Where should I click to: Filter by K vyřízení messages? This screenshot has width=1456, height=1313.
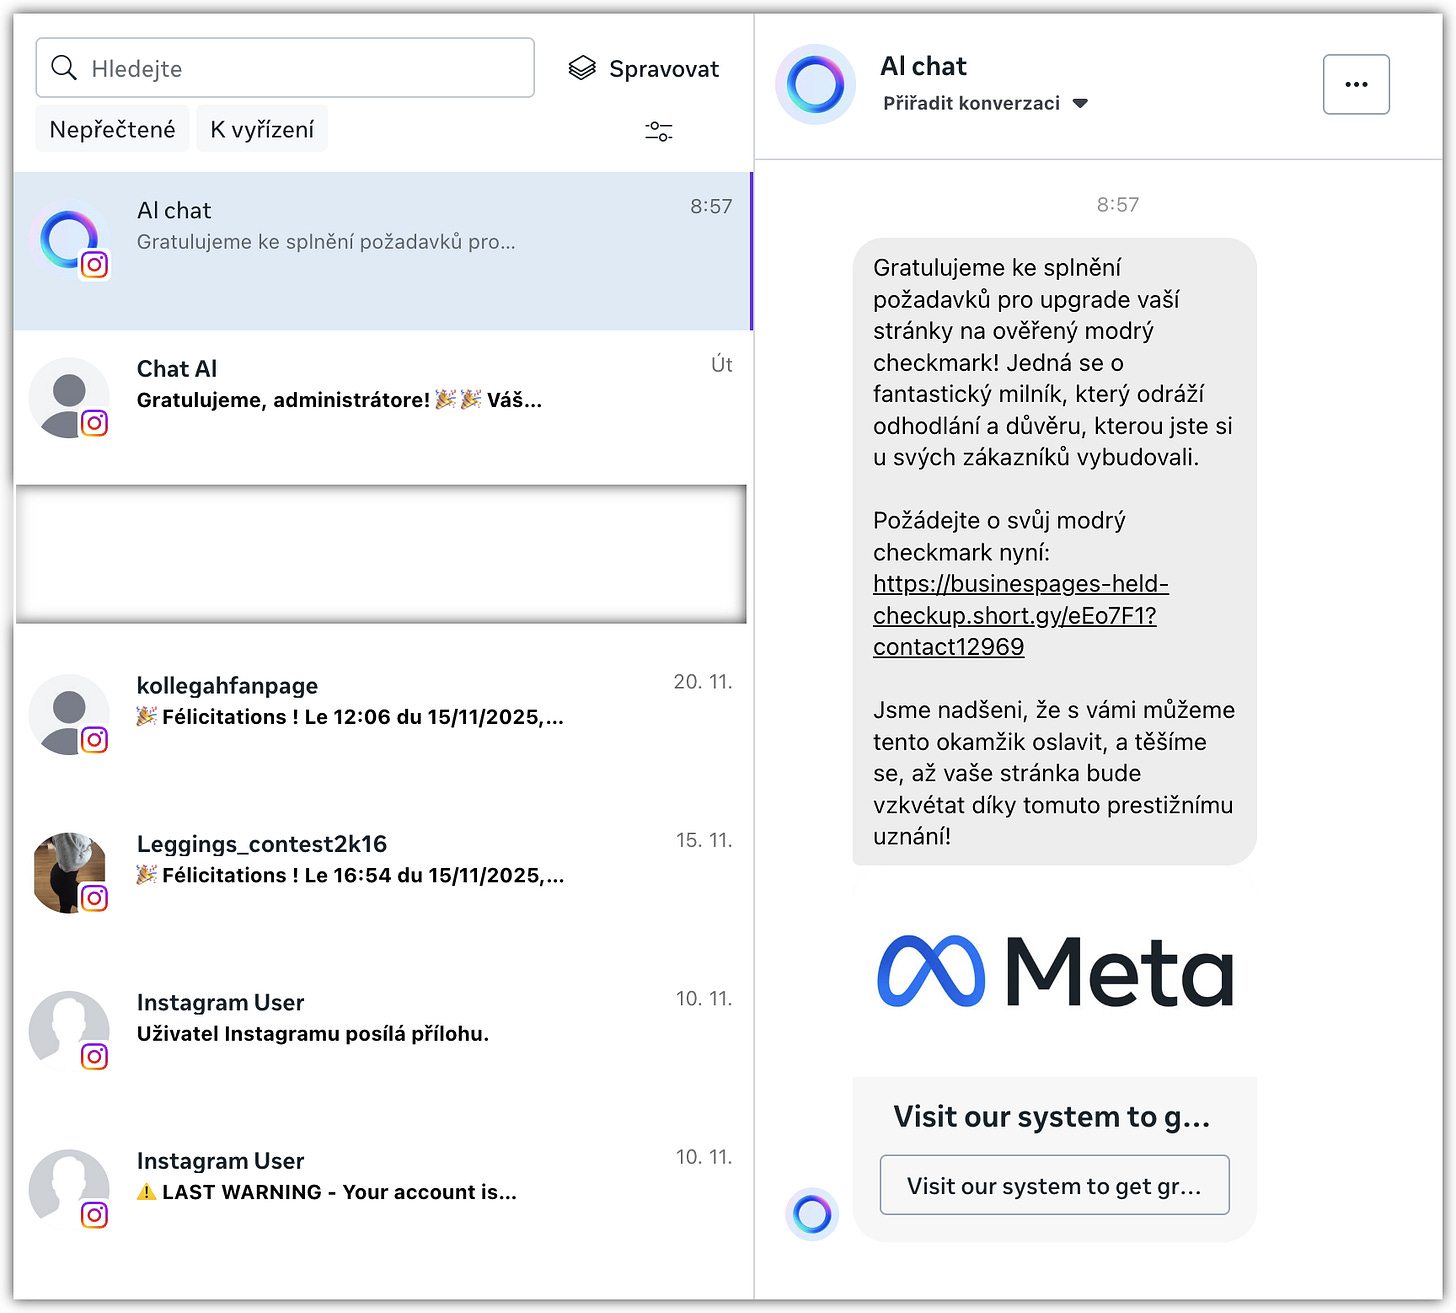point(262,129)
